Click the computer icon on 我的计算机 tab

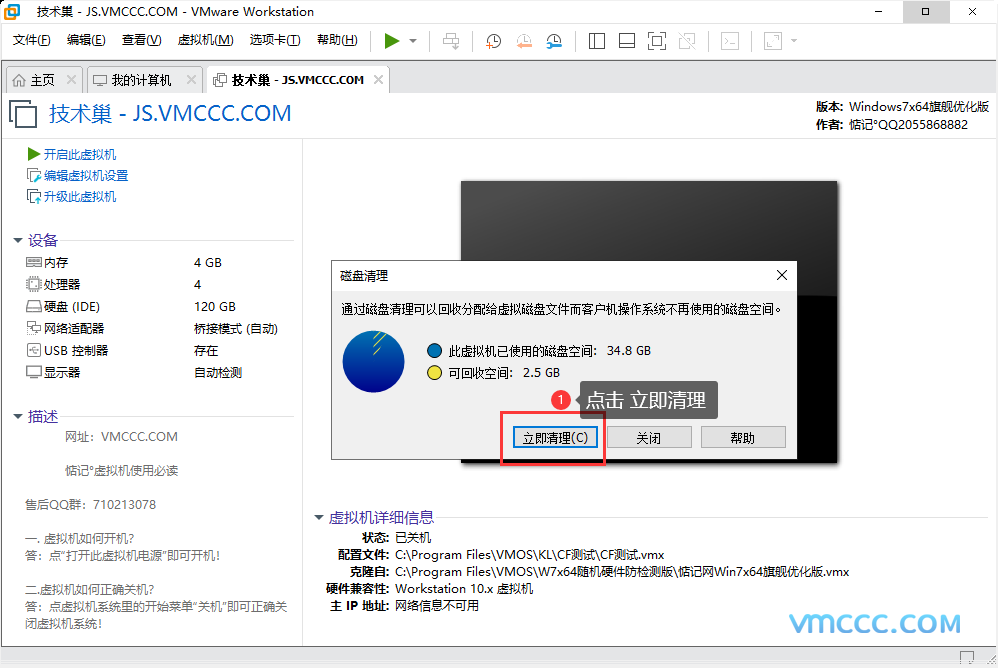tap(100, 80)
